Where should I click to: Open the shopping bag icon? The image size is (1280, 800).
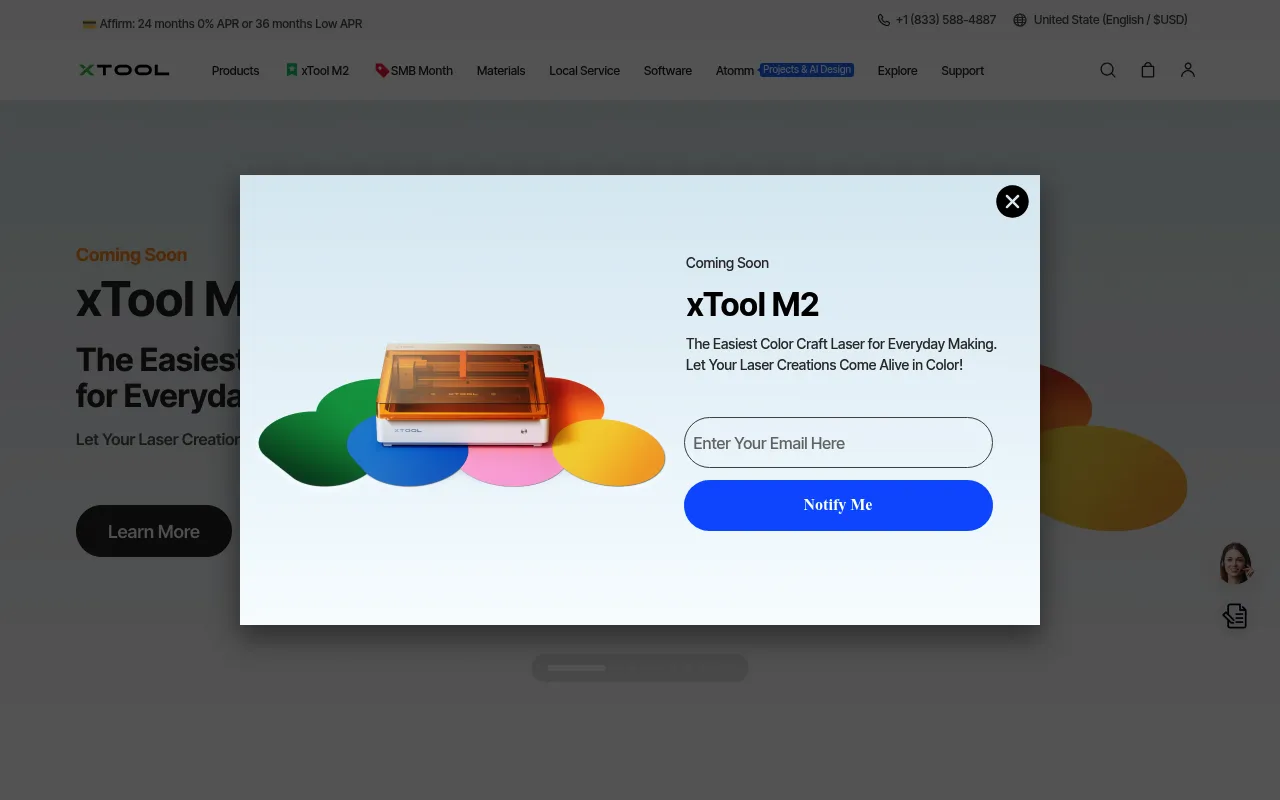click(x=1148, y=70)
